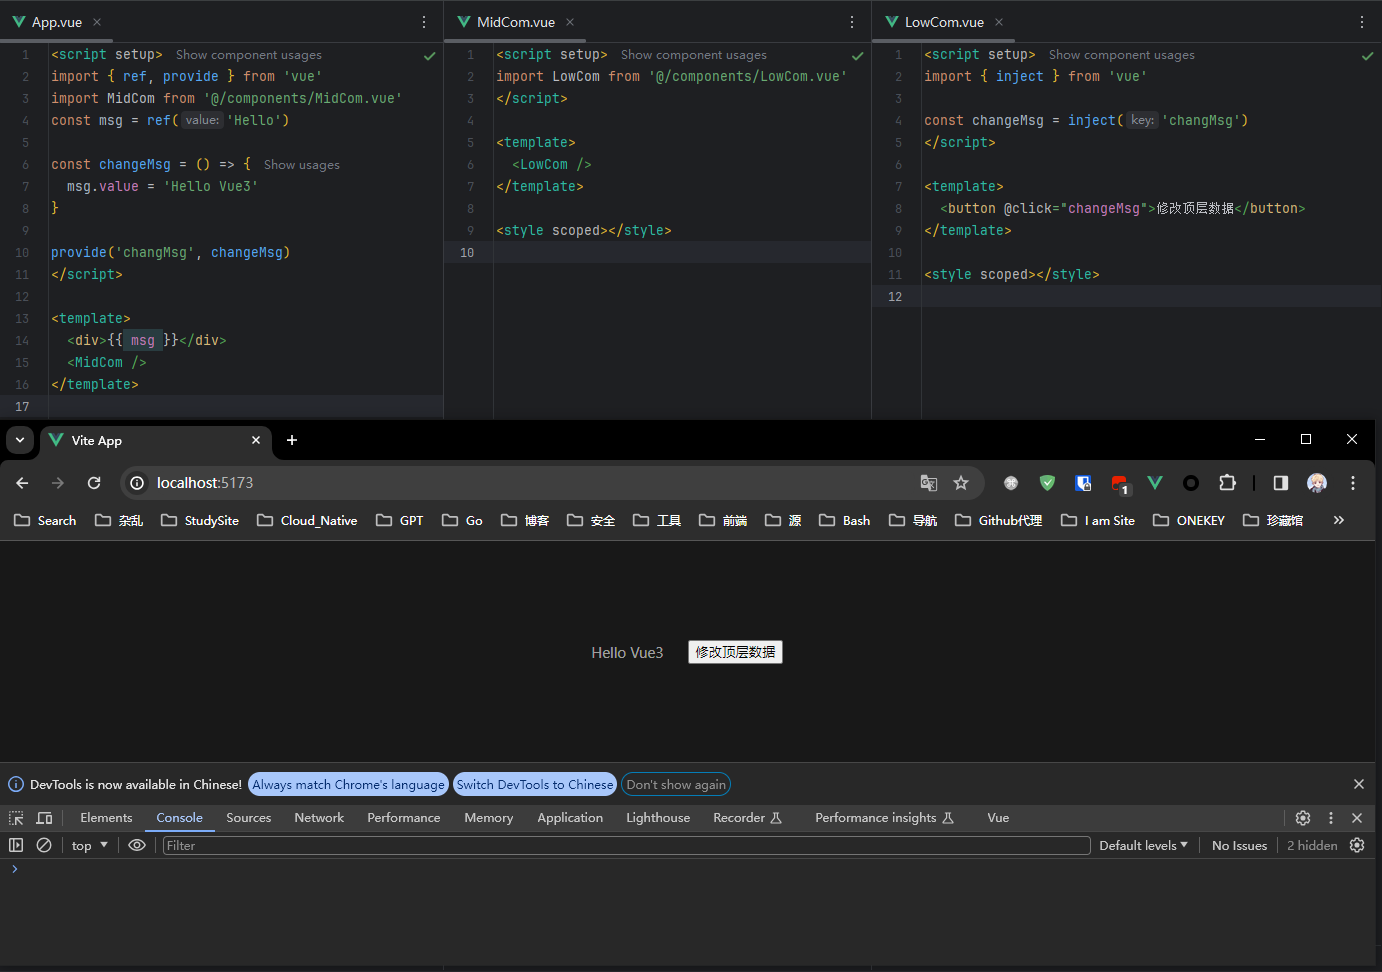The width and height of the screenshot is (1382, 972).
Task: Toggle device toolbar in DevTools
Action: click(x=44, y=818)
